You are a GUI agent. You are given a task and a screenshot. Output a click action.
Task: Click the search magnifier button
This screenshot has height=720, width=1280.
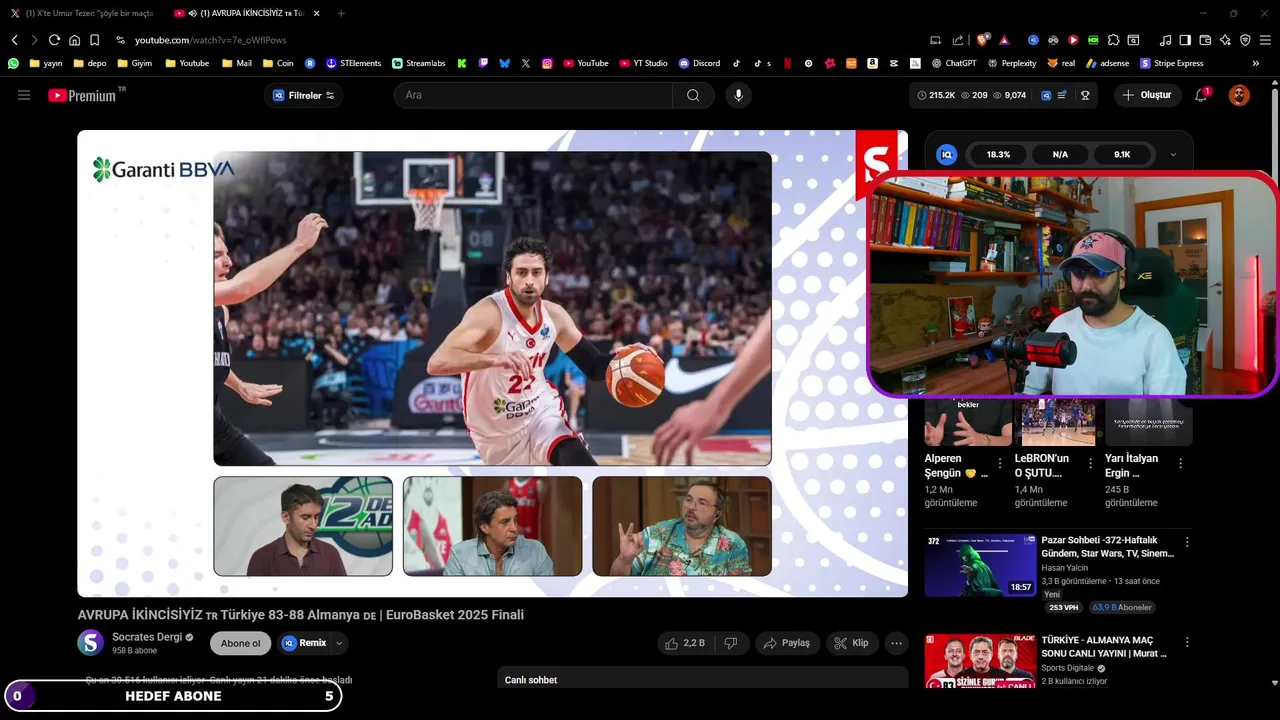click(x=693, y=95)
